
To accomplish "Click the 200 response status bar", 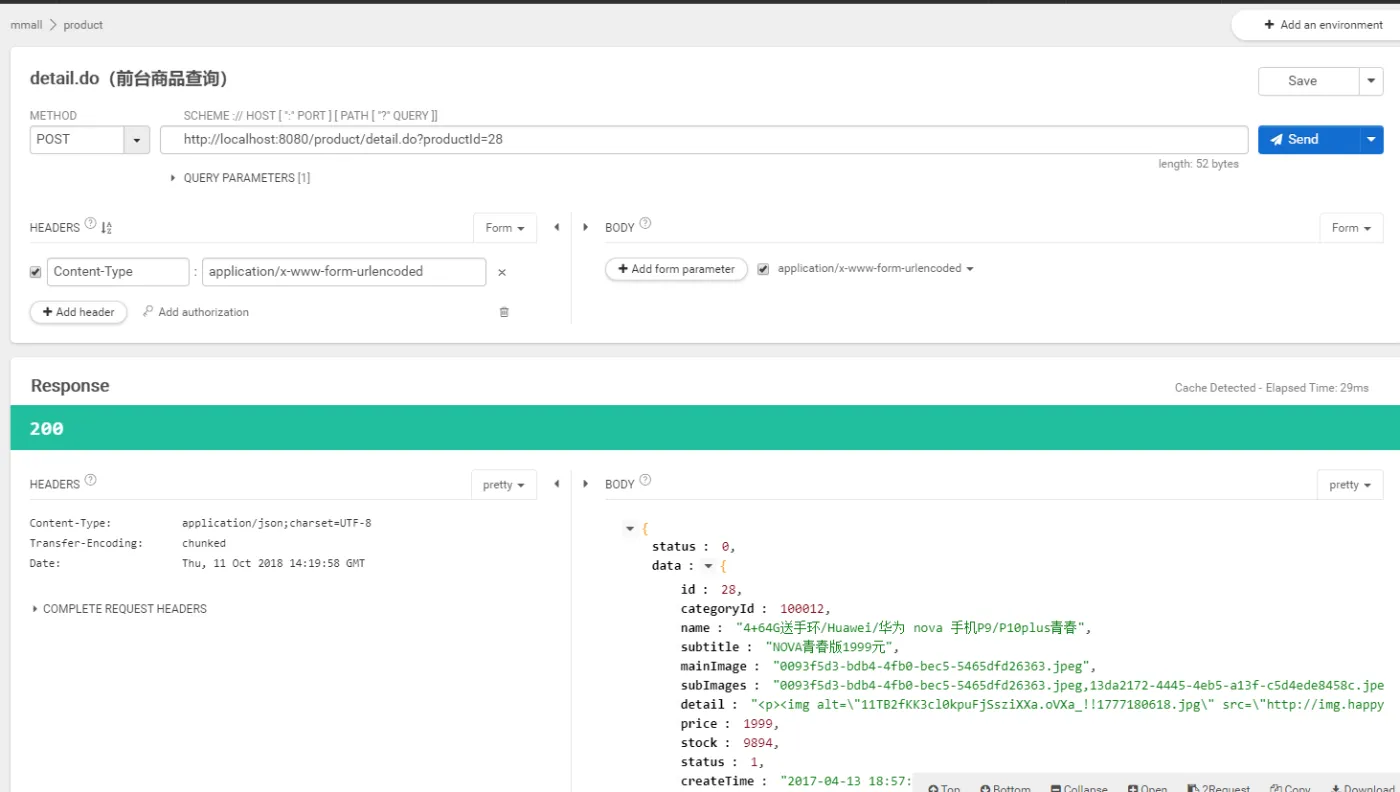I will click(704, 428).
